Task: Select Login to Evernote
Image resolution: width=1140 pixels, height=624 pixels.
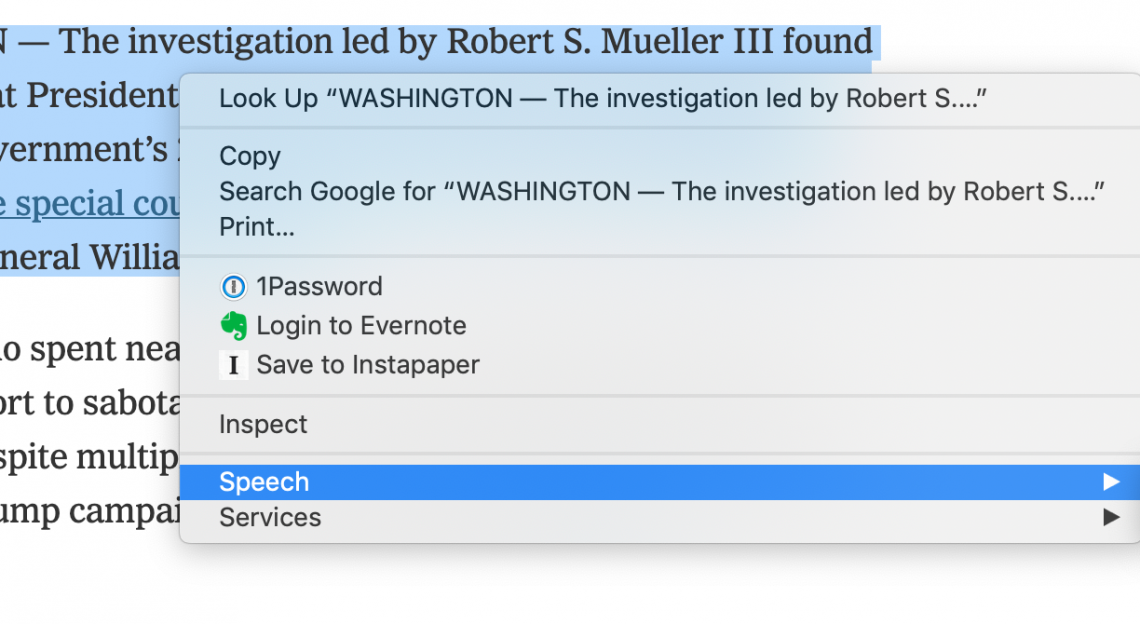Action: [x=361, y=326]
